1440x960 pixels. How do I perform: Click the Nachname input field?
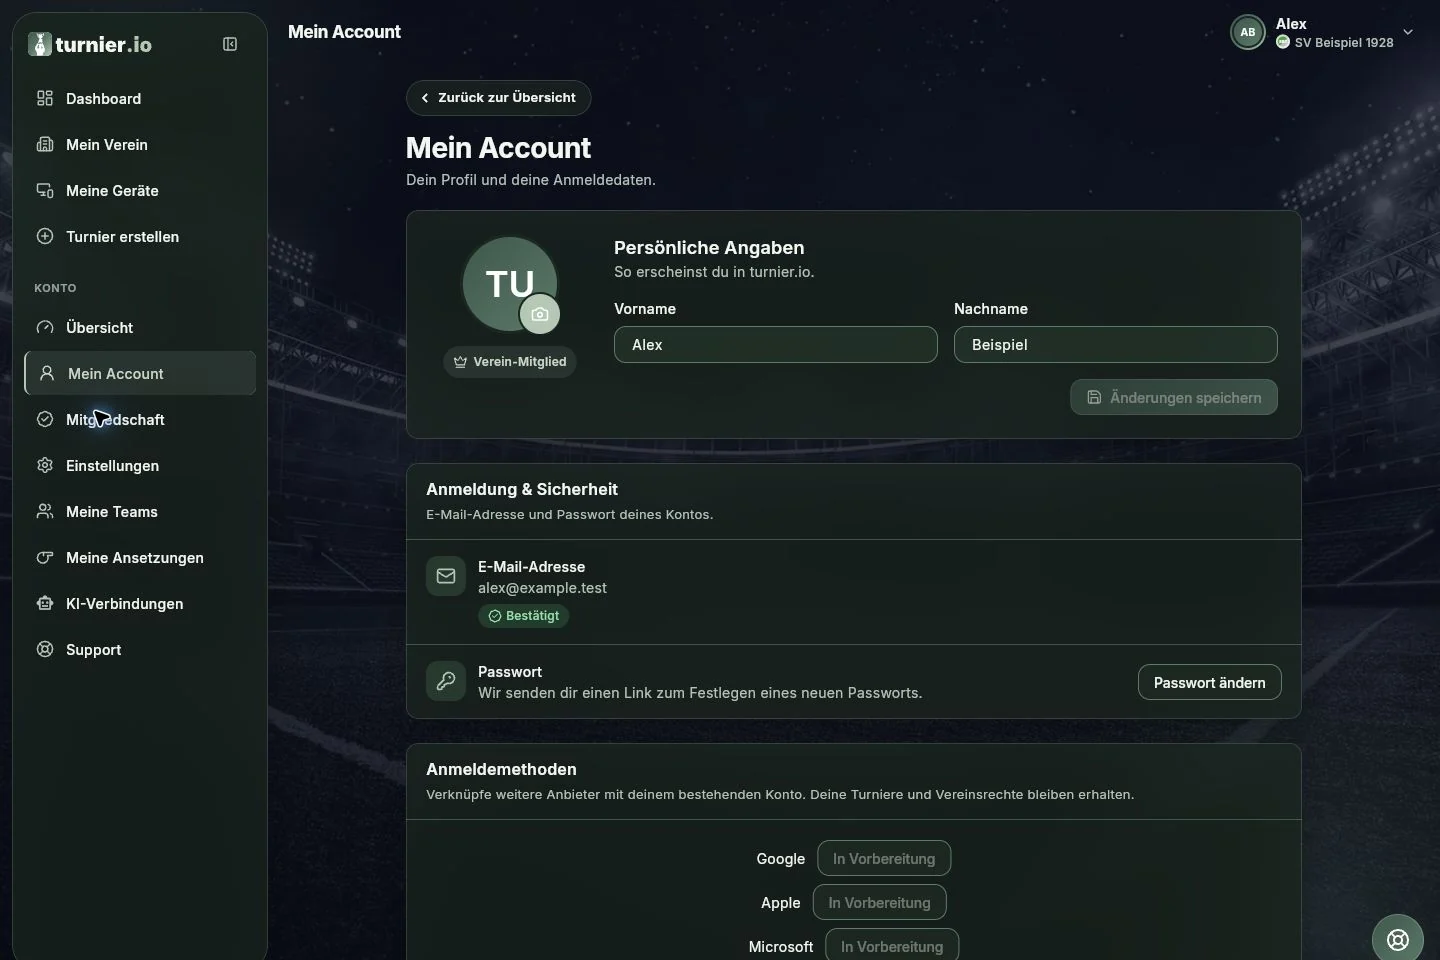click(1116, 345)
